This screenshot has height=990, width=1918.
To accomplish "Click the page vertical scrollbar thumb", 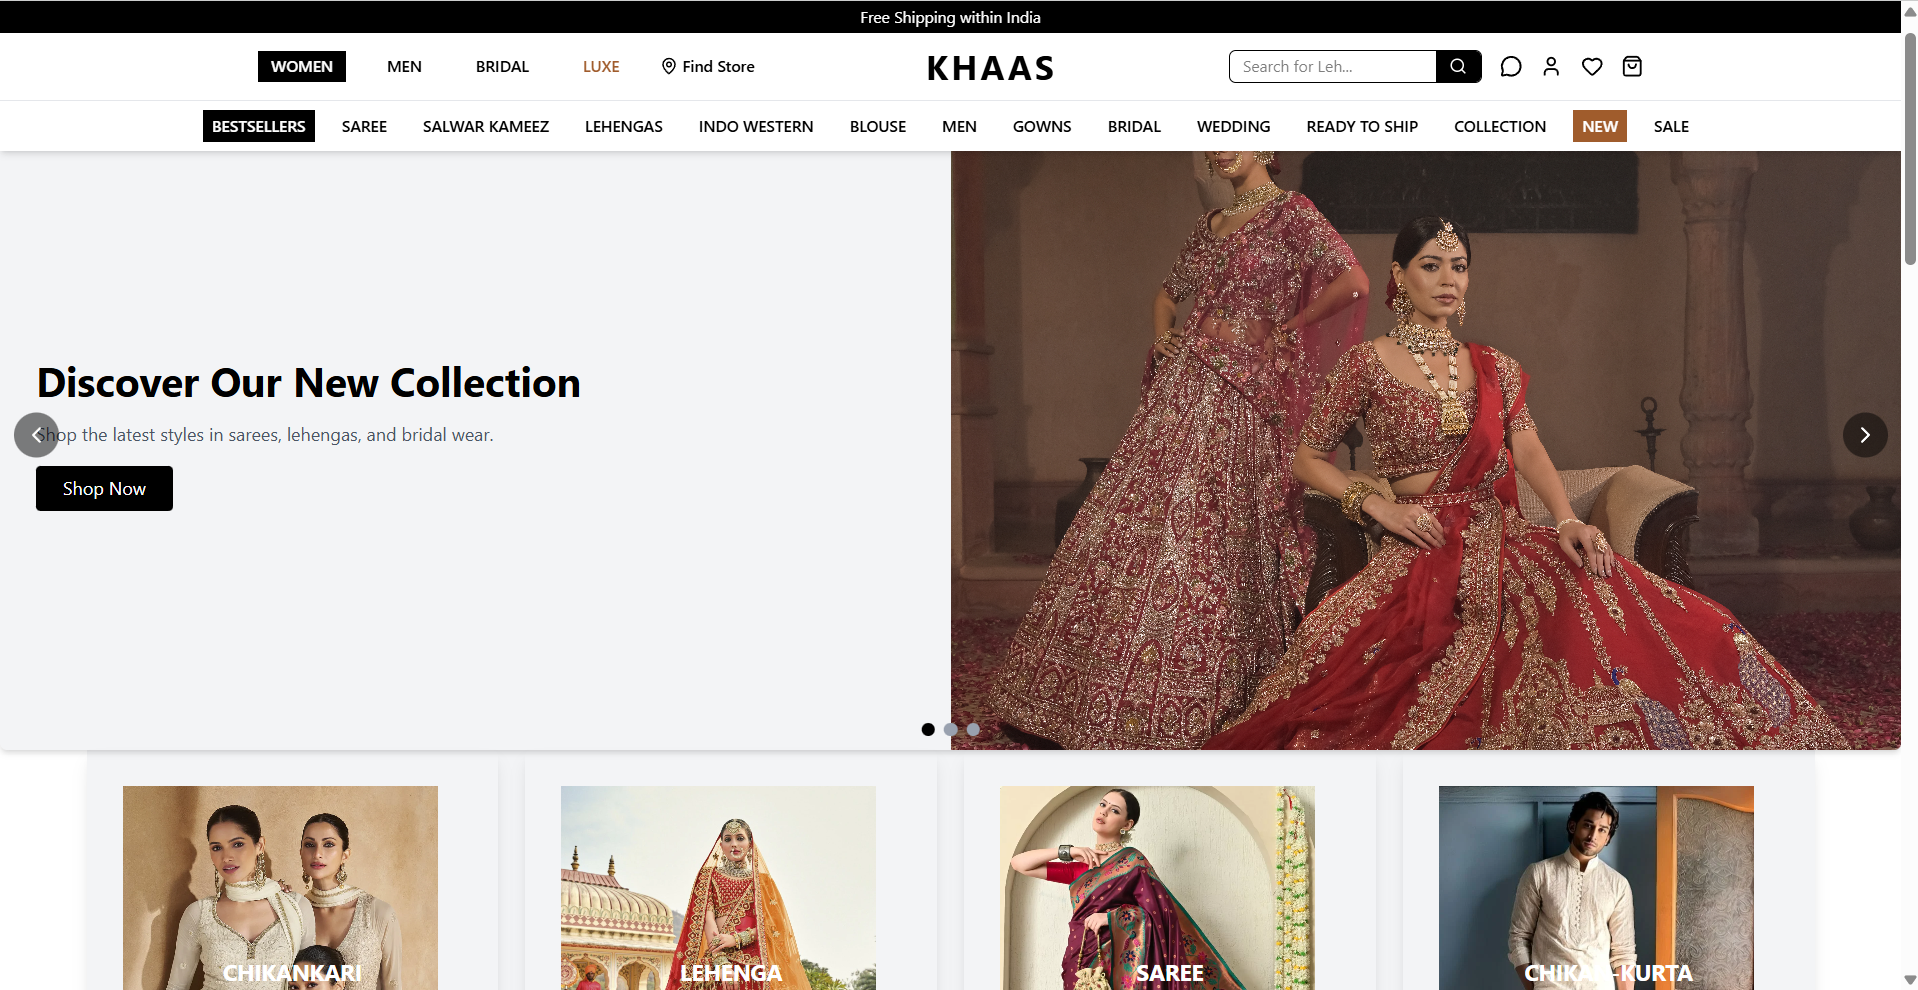I will [1909, 150].
